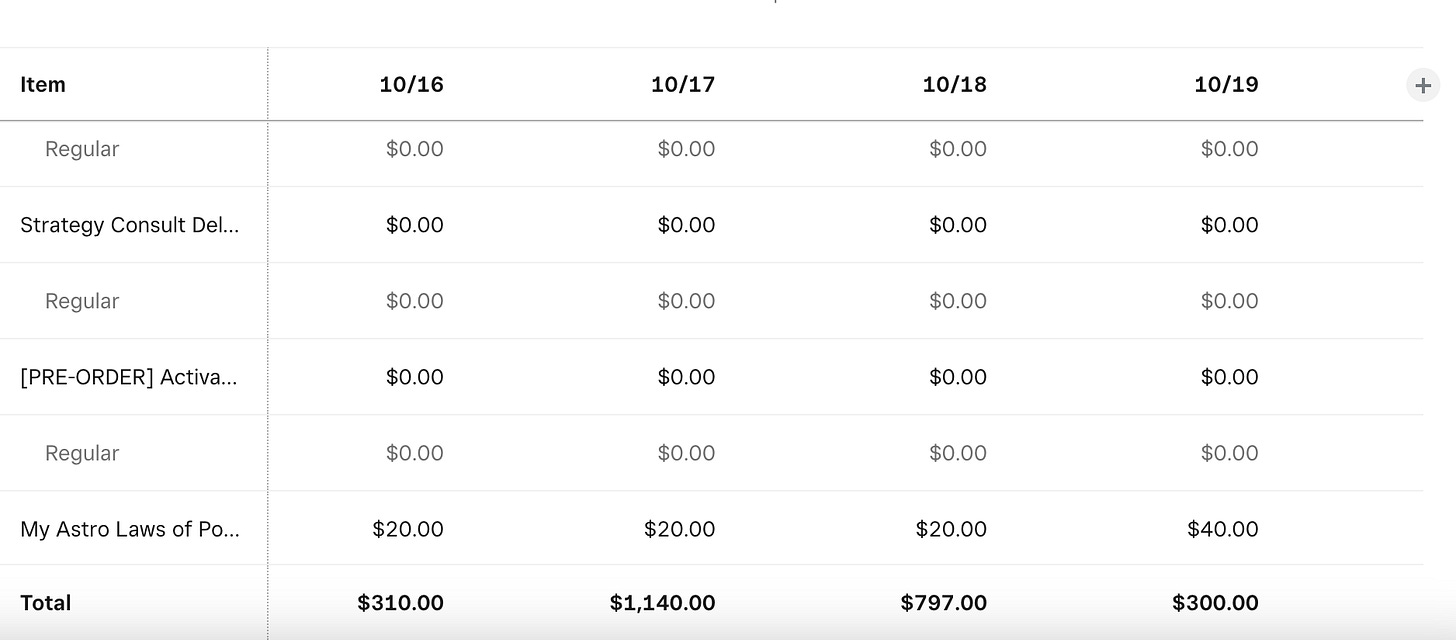Click the $40.00 value for 10/19

pos(1223,529)
